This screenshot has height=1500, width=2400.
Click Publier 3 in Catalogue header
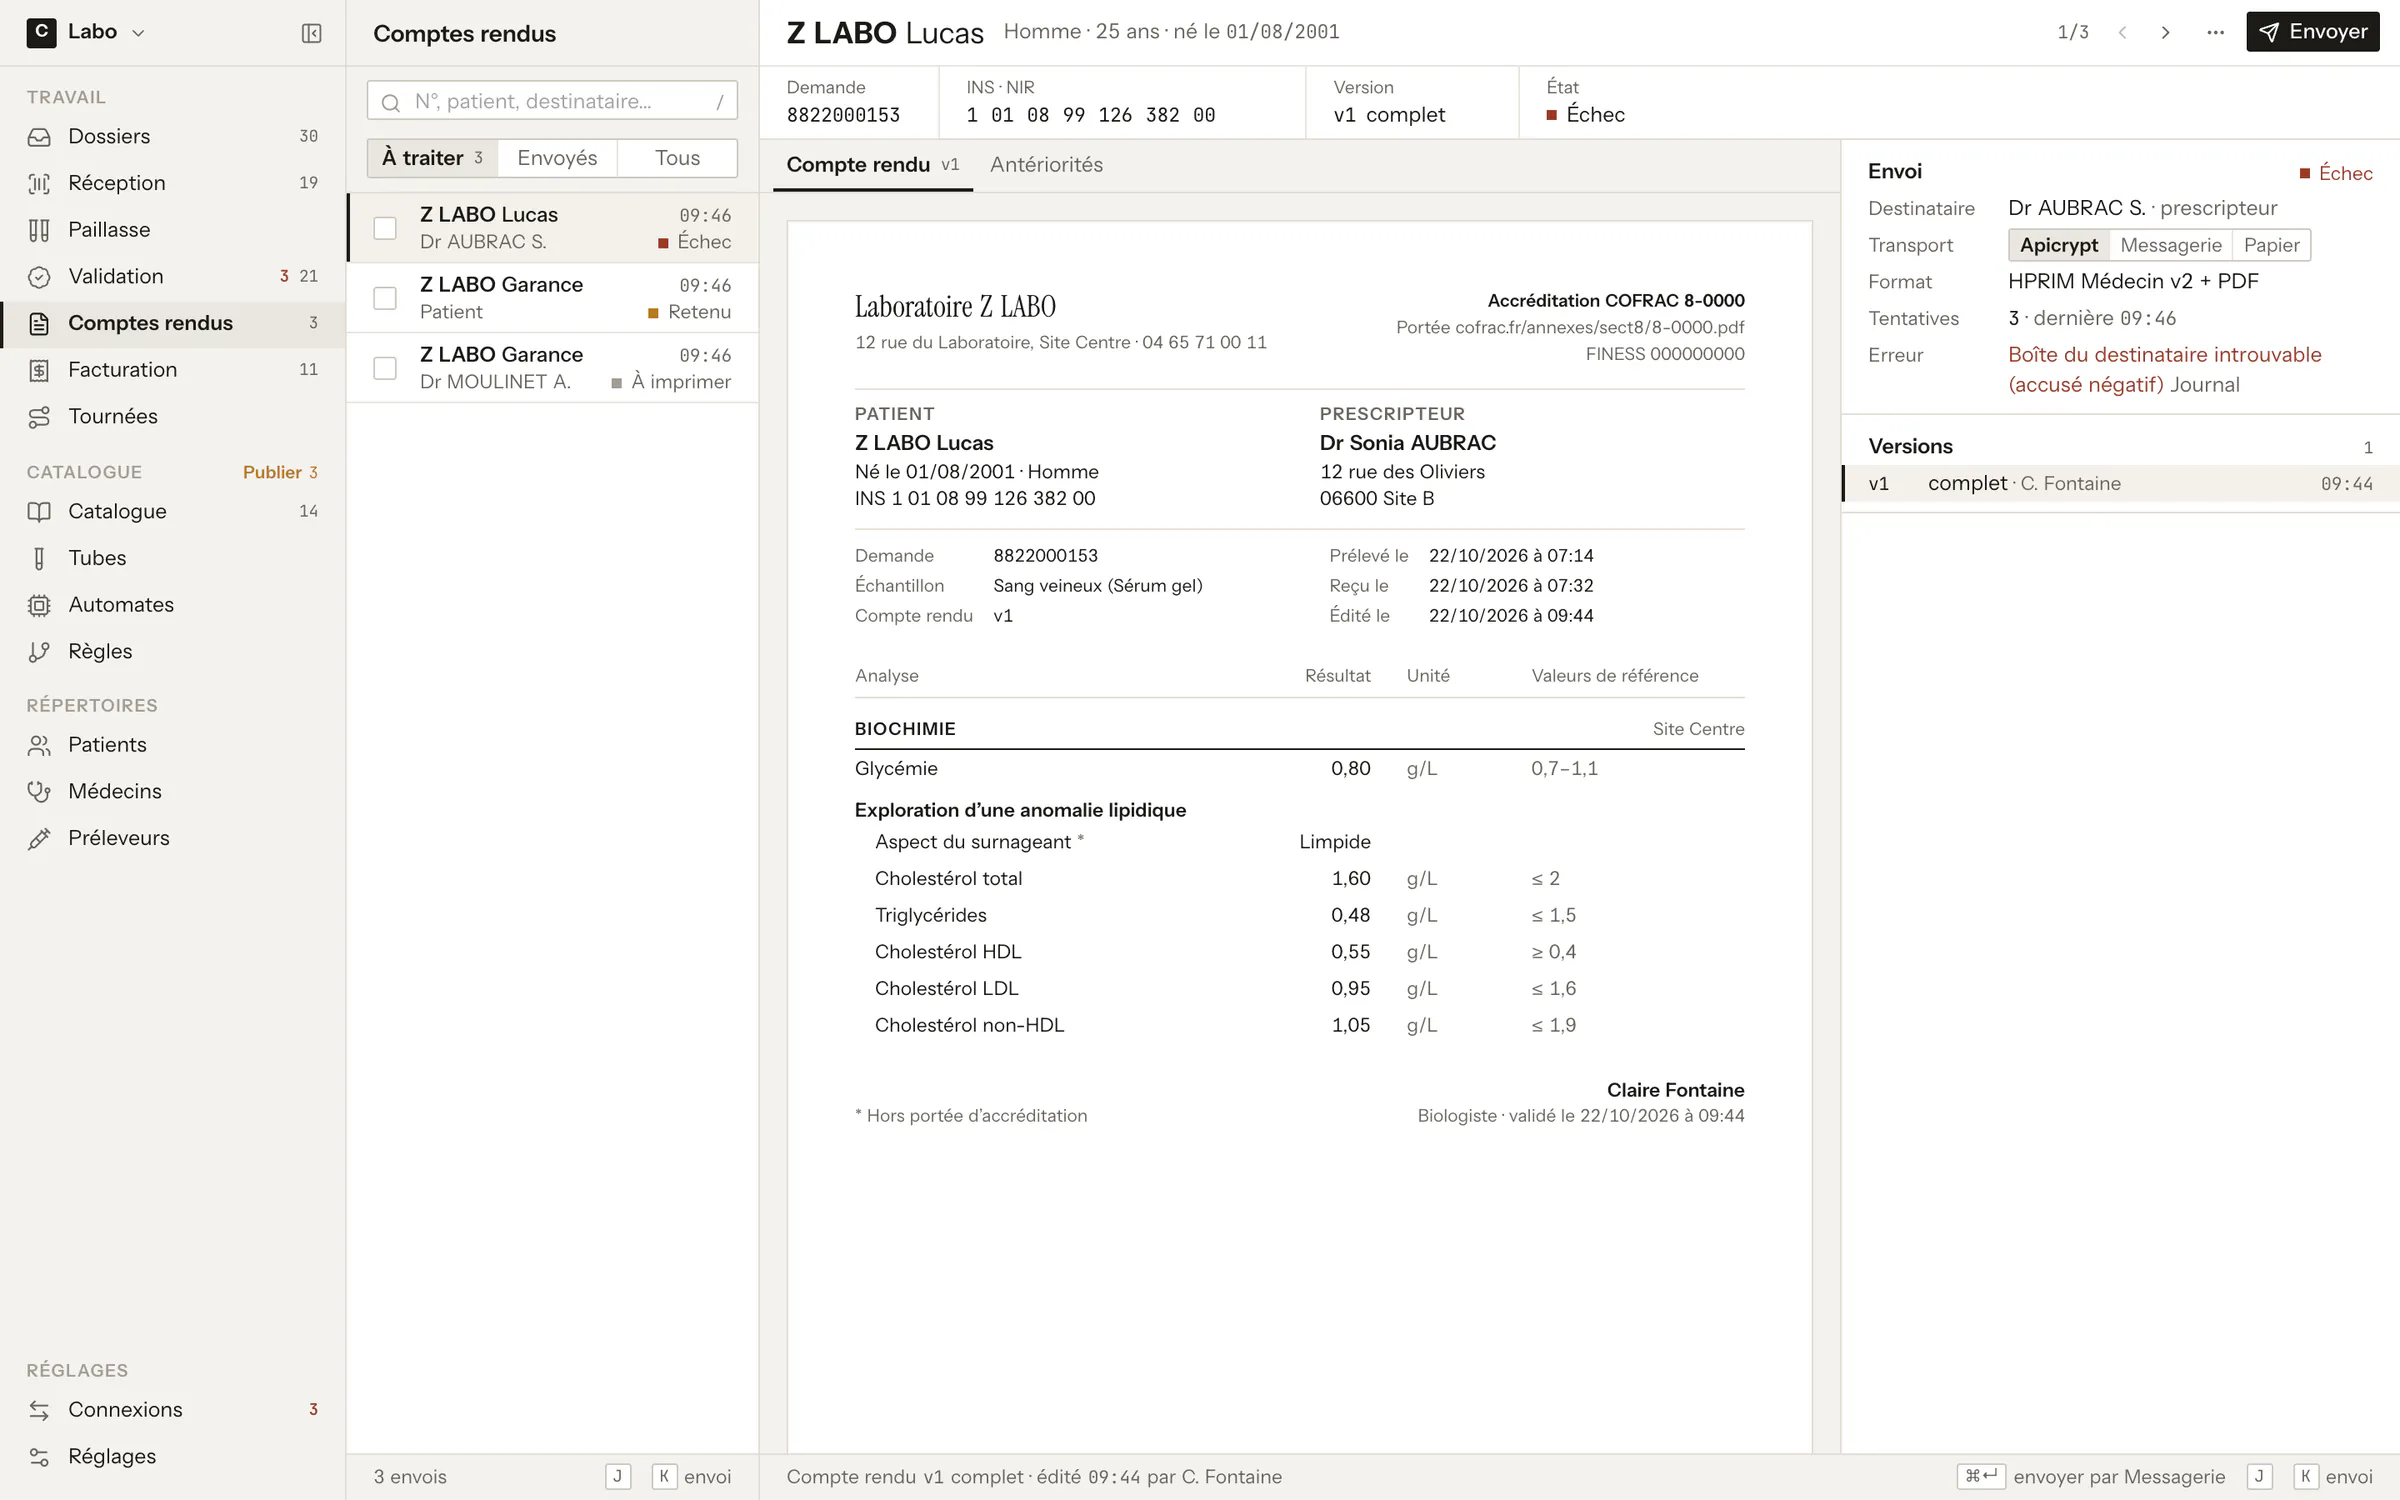click(280, 472)
